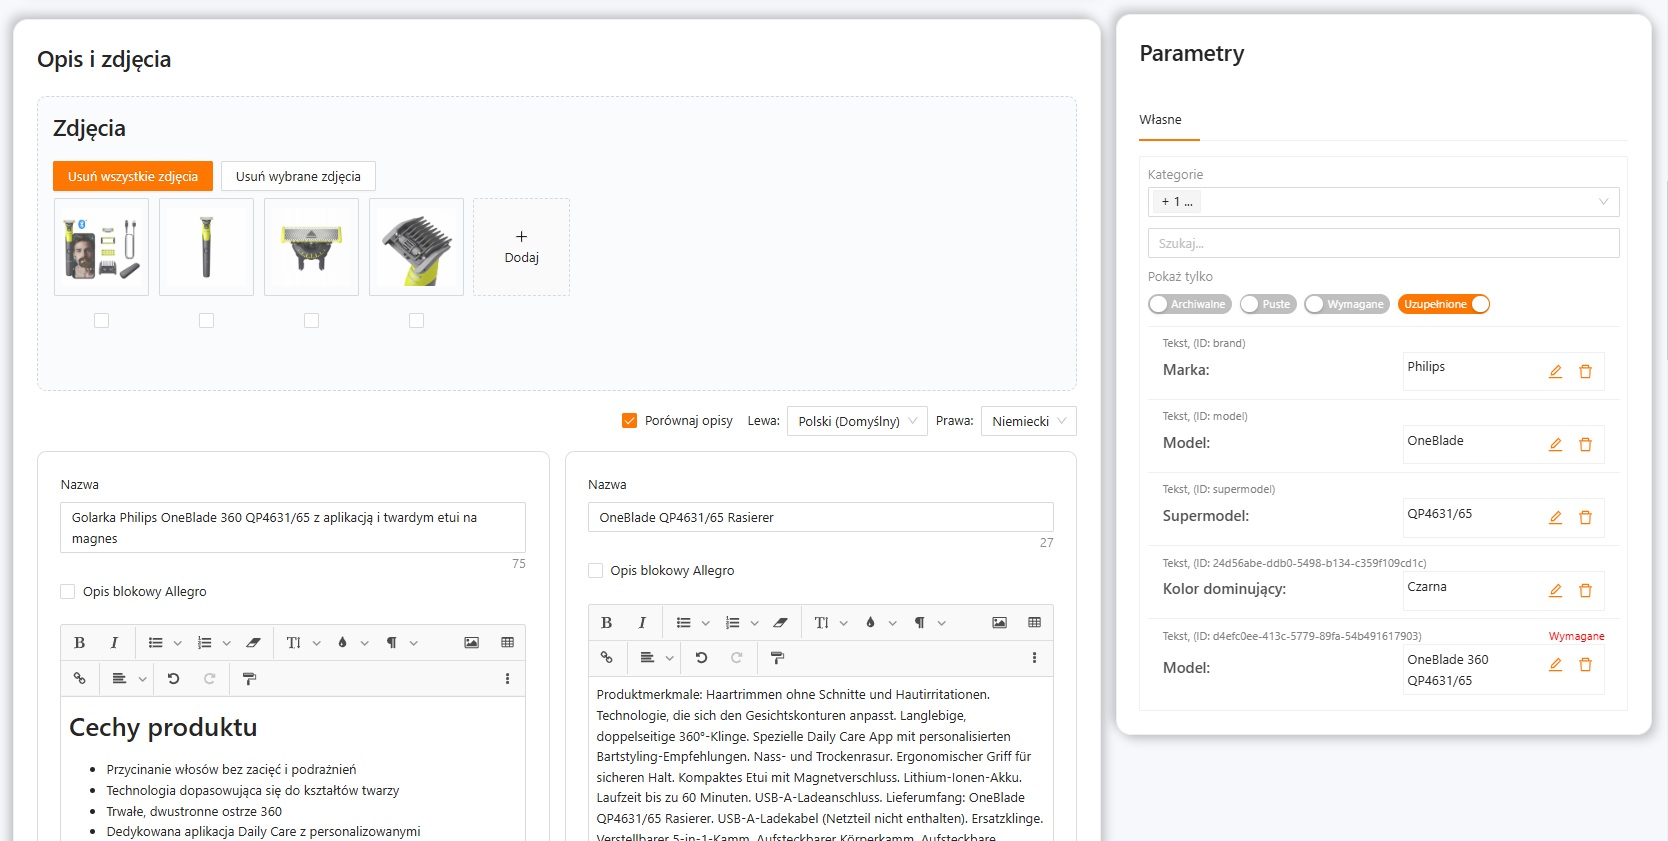Click the edit pencil icon for Marka

(x=1555, y=371)
